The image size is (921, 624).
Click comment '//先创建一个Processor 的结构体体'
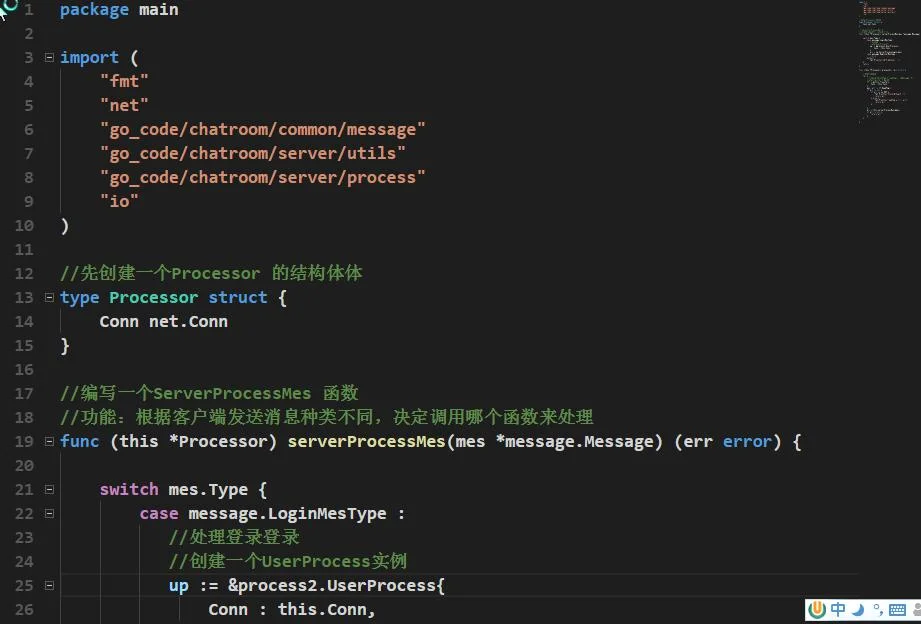(x=211, y=273)
